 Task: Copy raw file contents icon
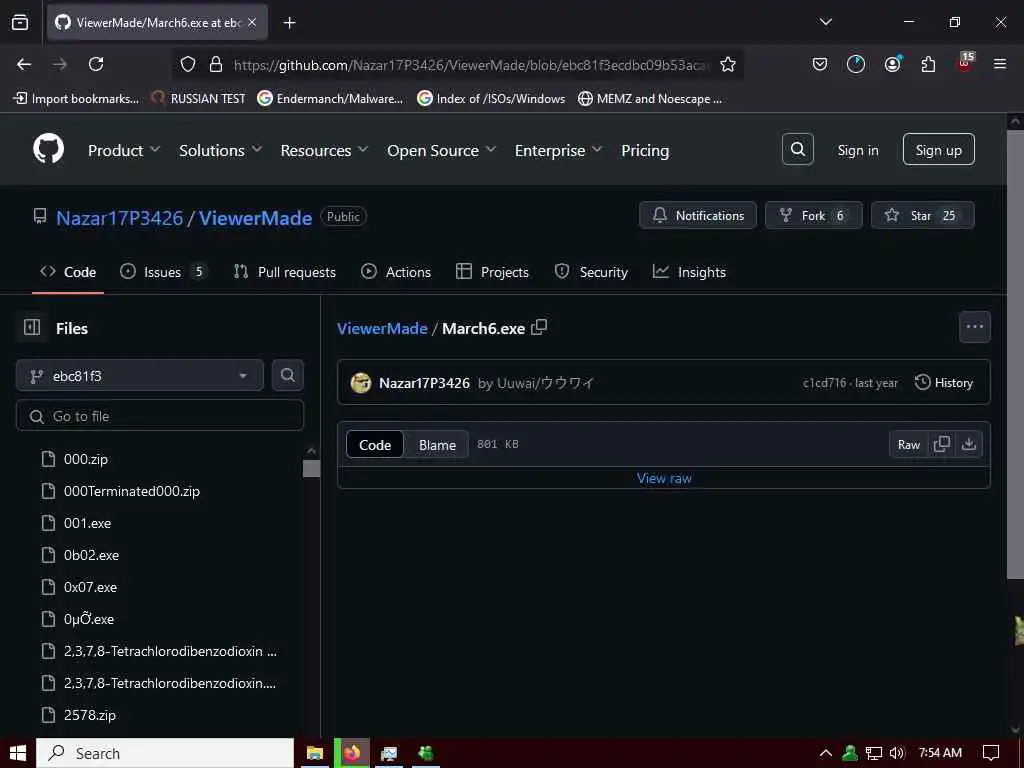942,444
